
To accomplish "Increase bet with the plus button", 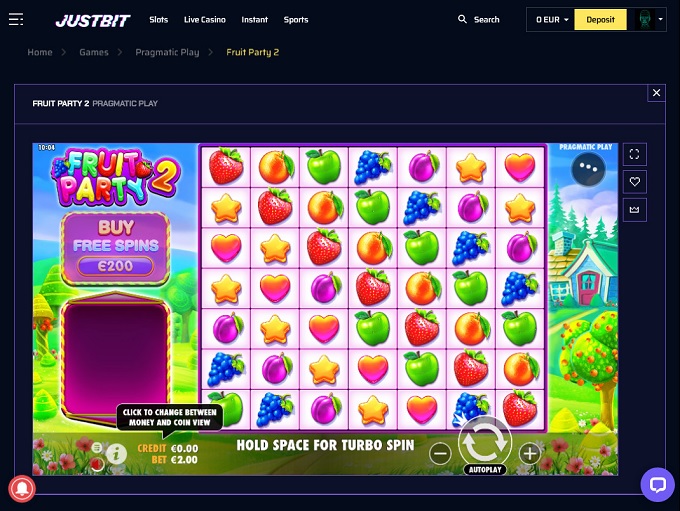I will pyautogui.click(x=530, y=453).
